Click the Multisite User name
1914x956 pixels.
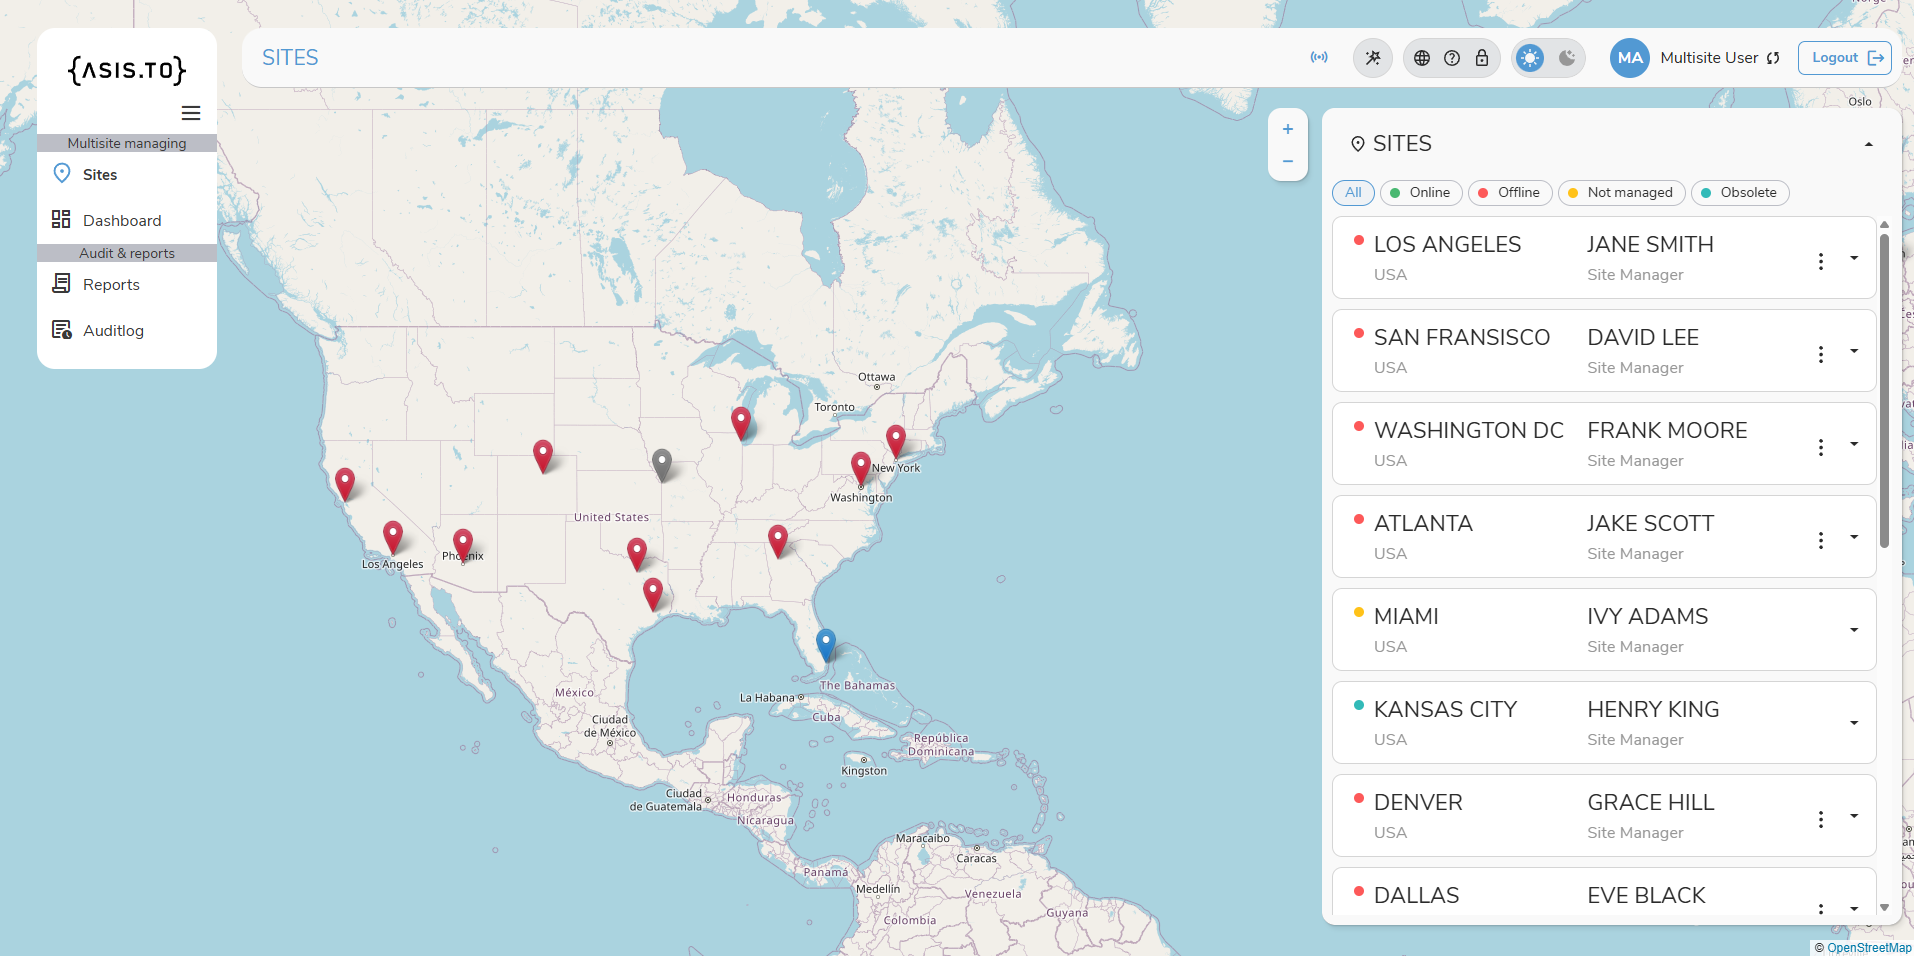point(1709,58)
